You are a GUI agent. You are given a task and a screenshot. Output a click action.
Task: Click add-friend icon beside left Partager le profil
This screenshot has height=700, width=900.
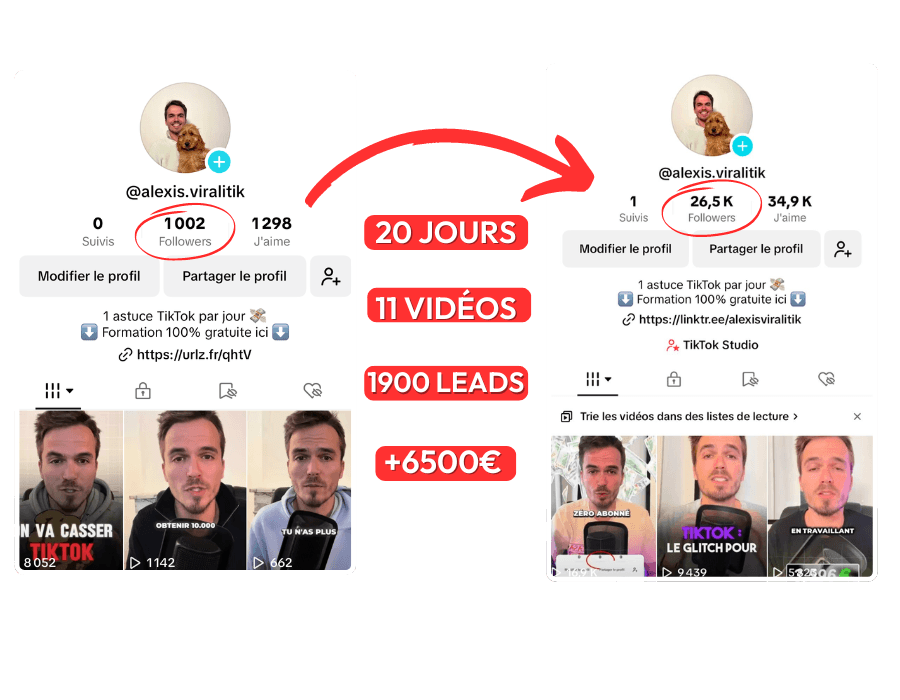click(331, 276)
